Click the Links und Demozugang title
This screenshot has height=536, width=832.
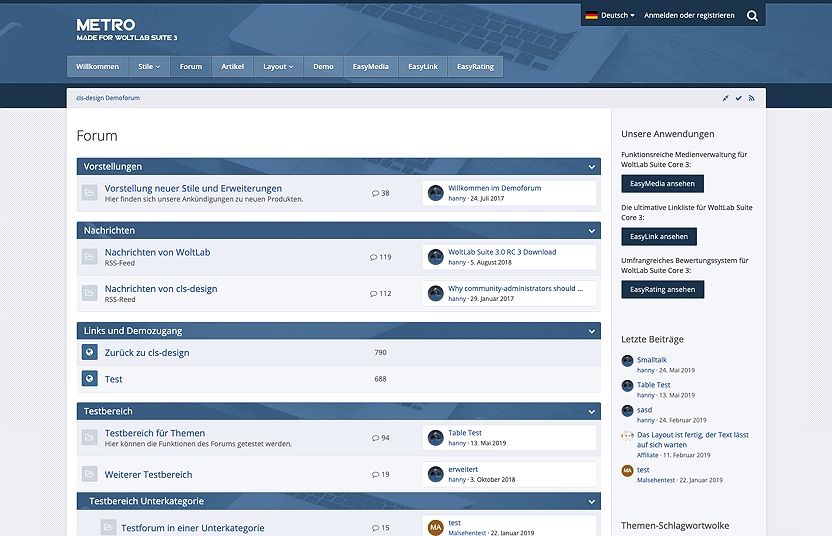click(133, 331)
